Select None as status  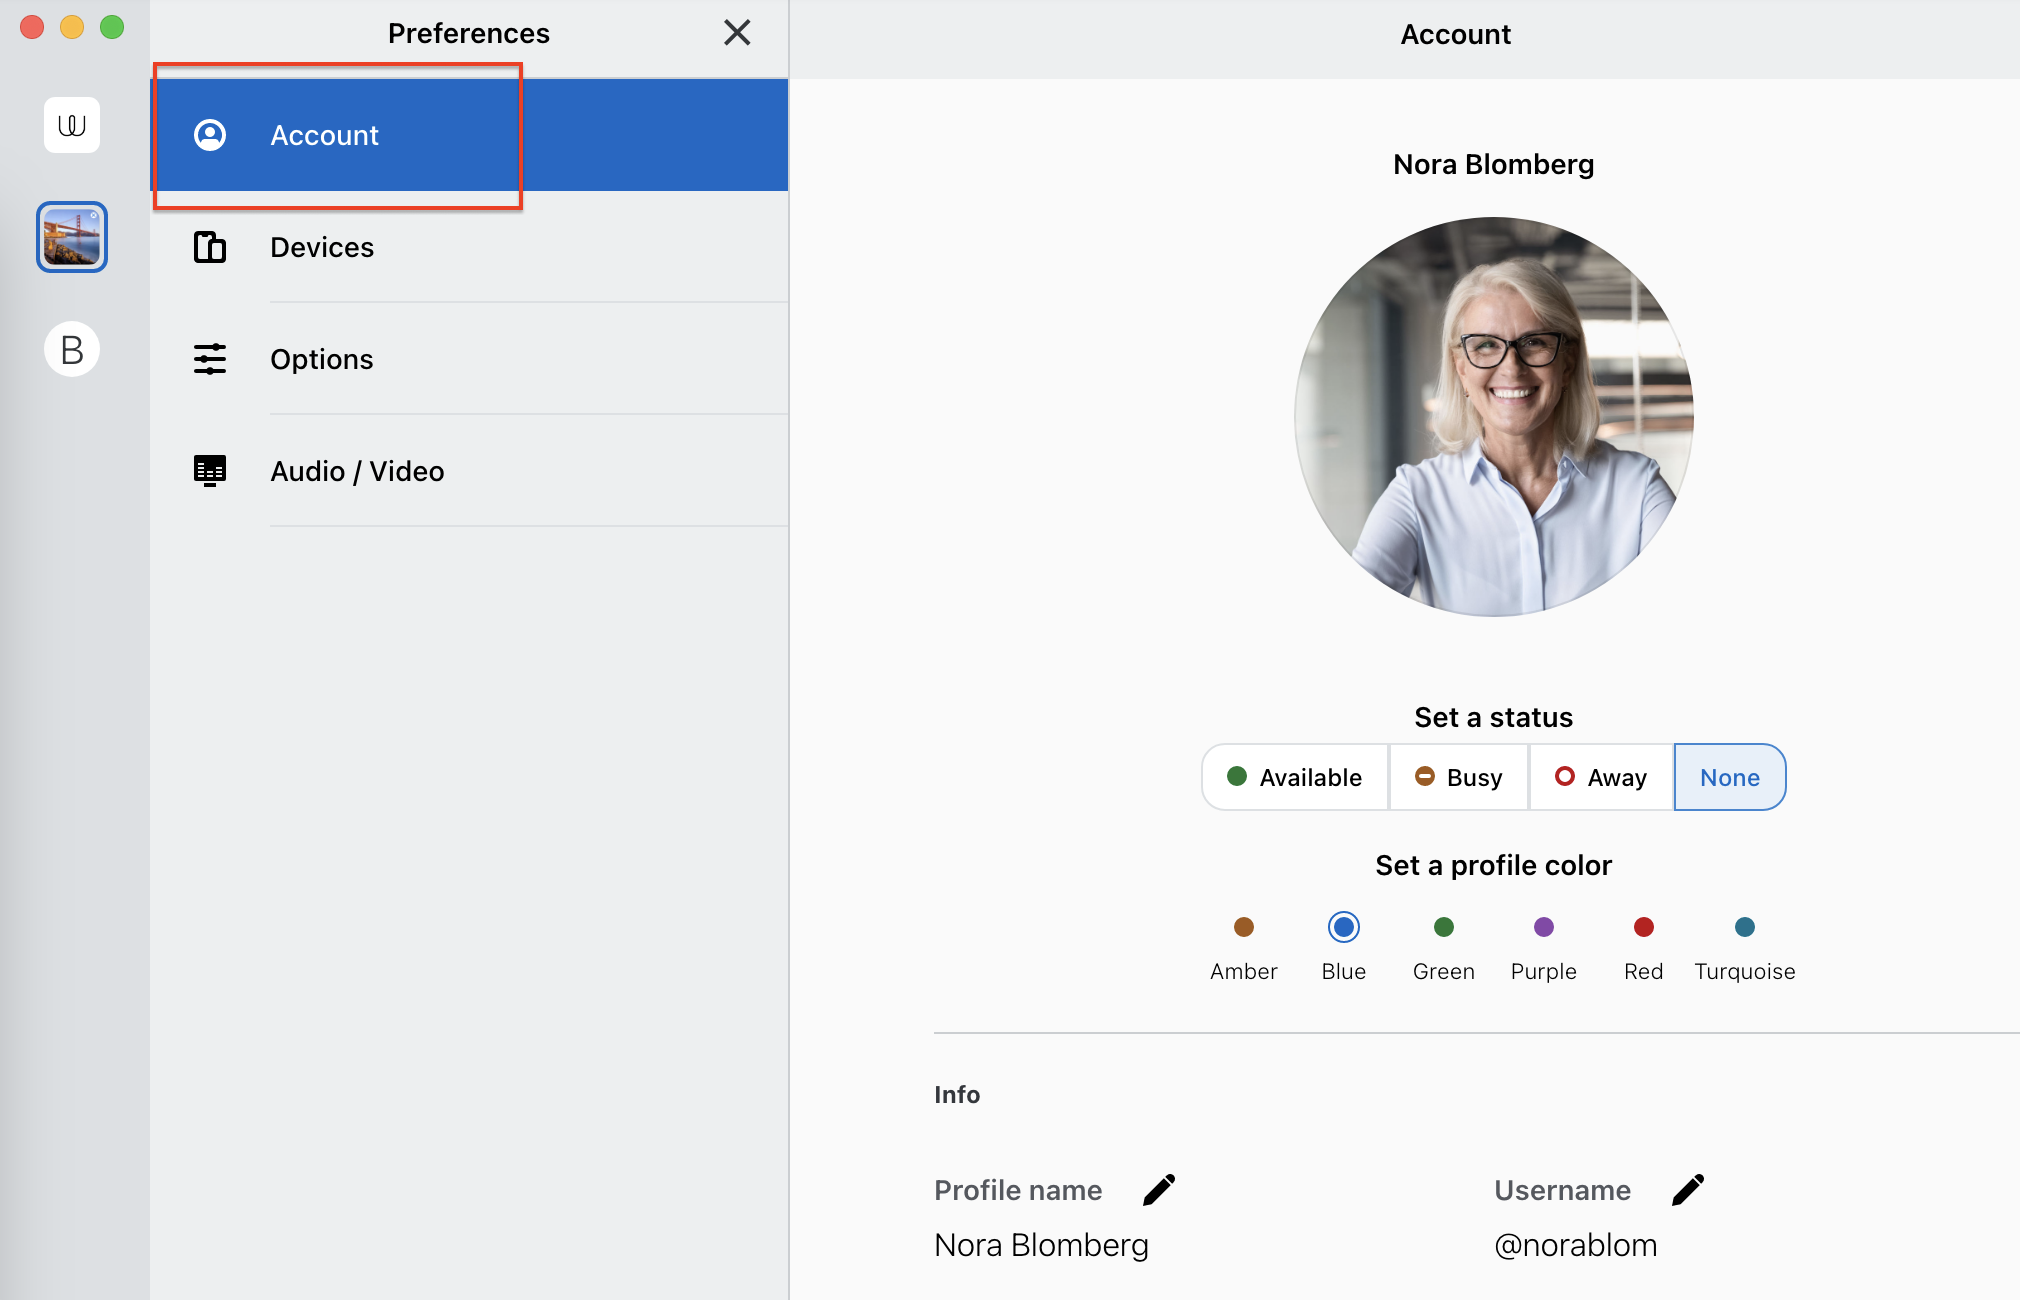[1730, 777]
